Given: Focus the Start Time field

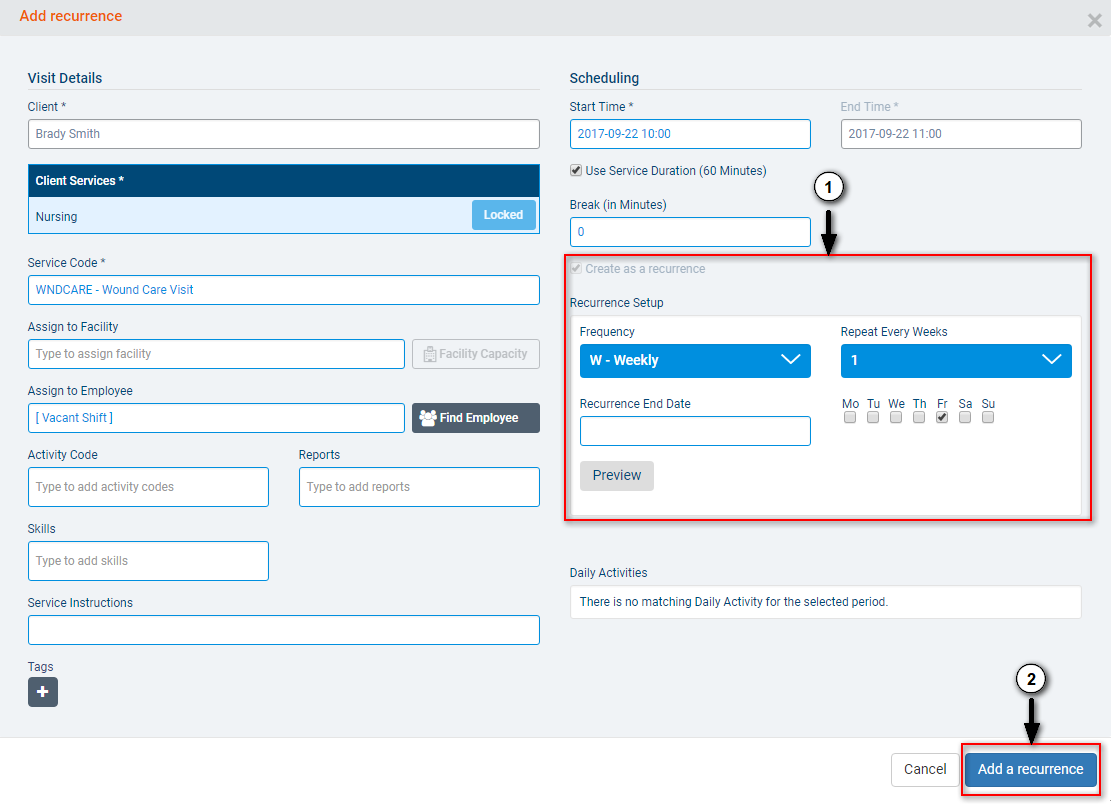Looking at the screenshot, I should (690, 134).
